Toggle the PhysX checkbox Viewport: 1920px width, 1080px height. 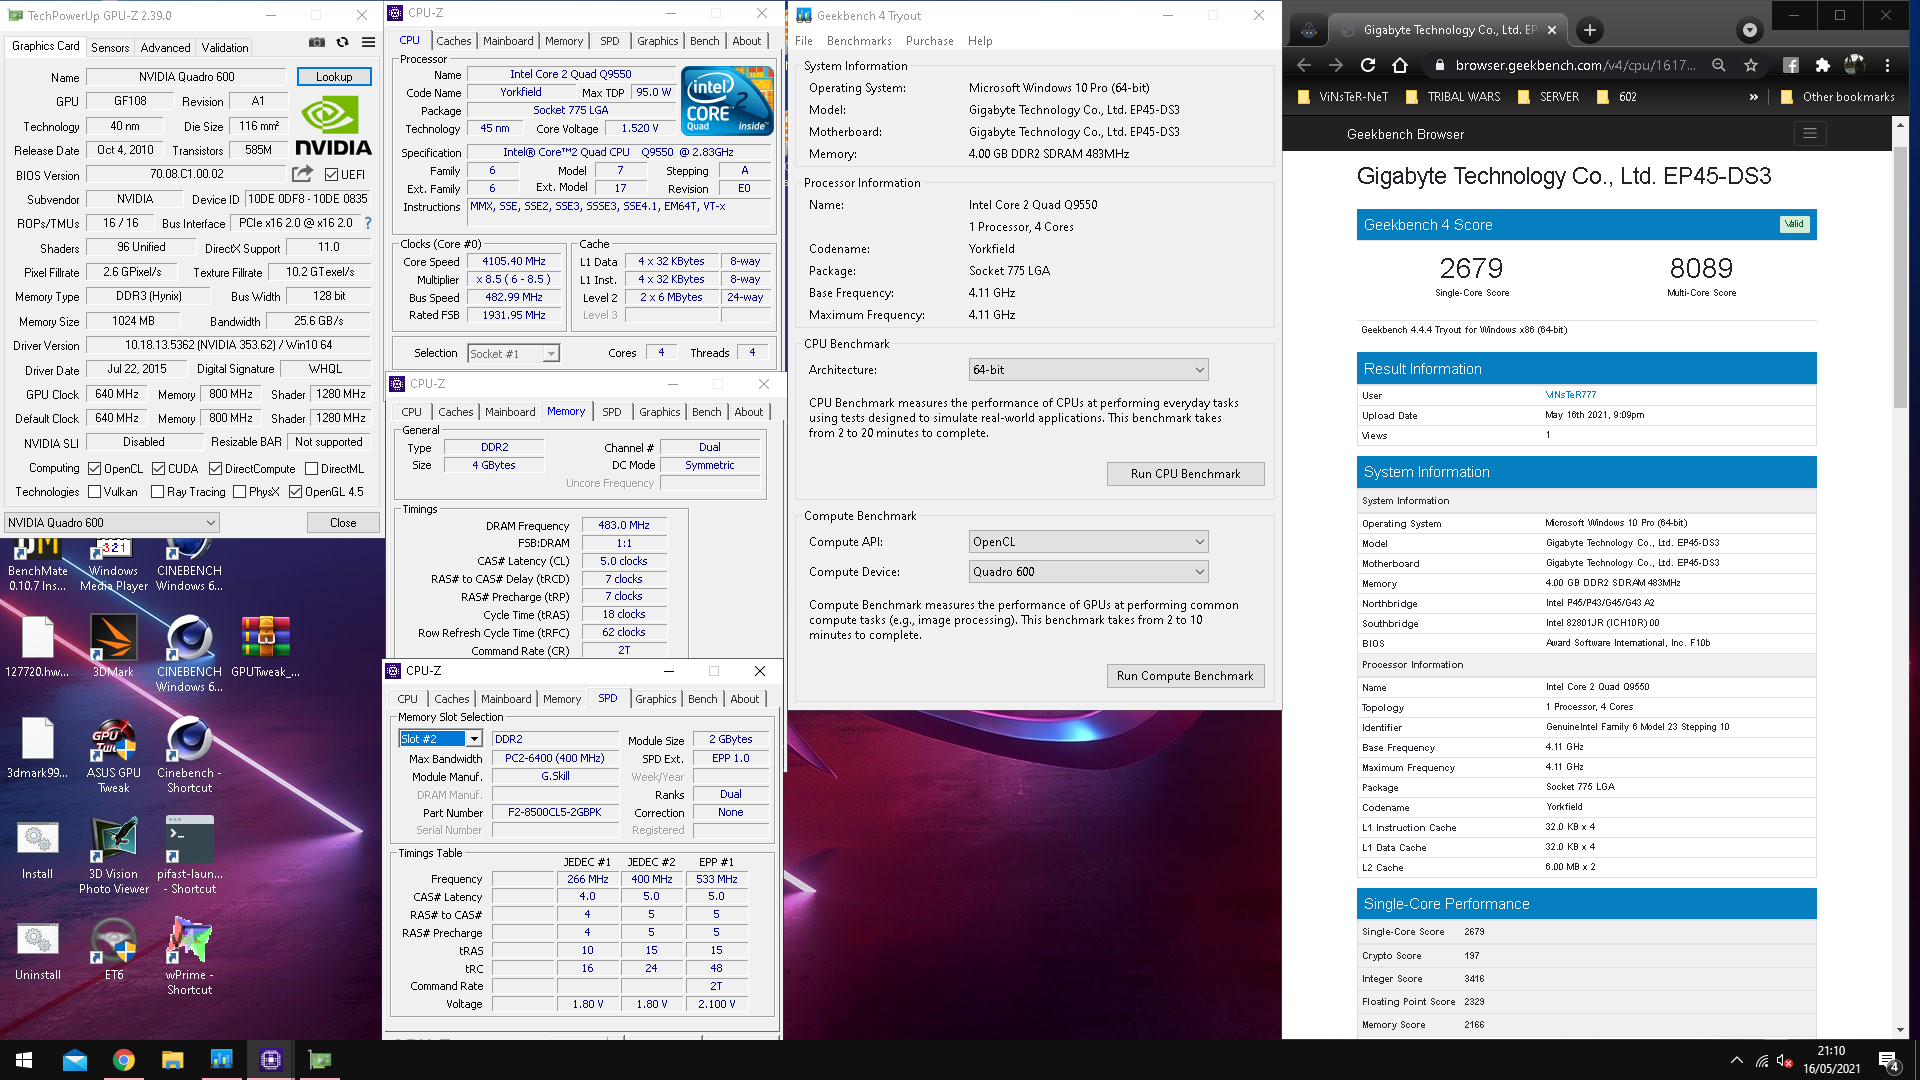point(239,491)
